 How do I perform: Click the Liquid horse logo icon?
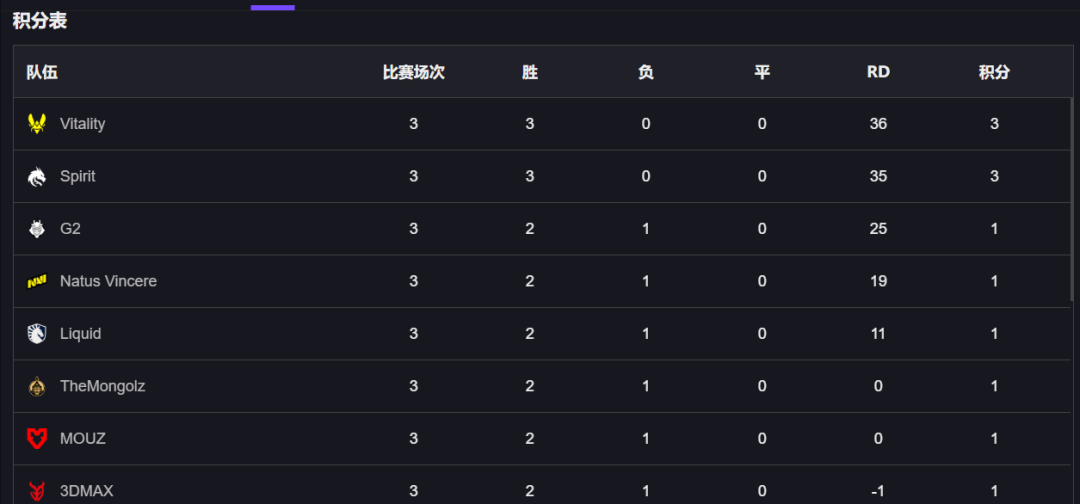tap(37, 334)
